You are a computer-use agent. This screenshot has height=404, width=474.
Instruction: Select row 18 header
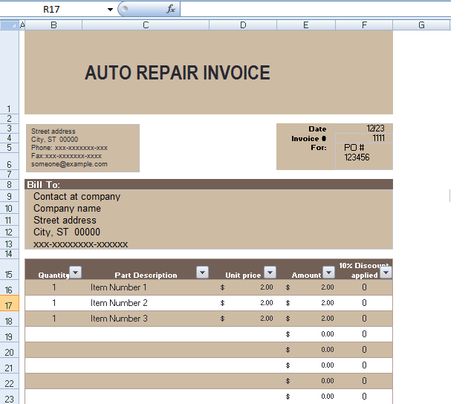[x=9, y=320]
